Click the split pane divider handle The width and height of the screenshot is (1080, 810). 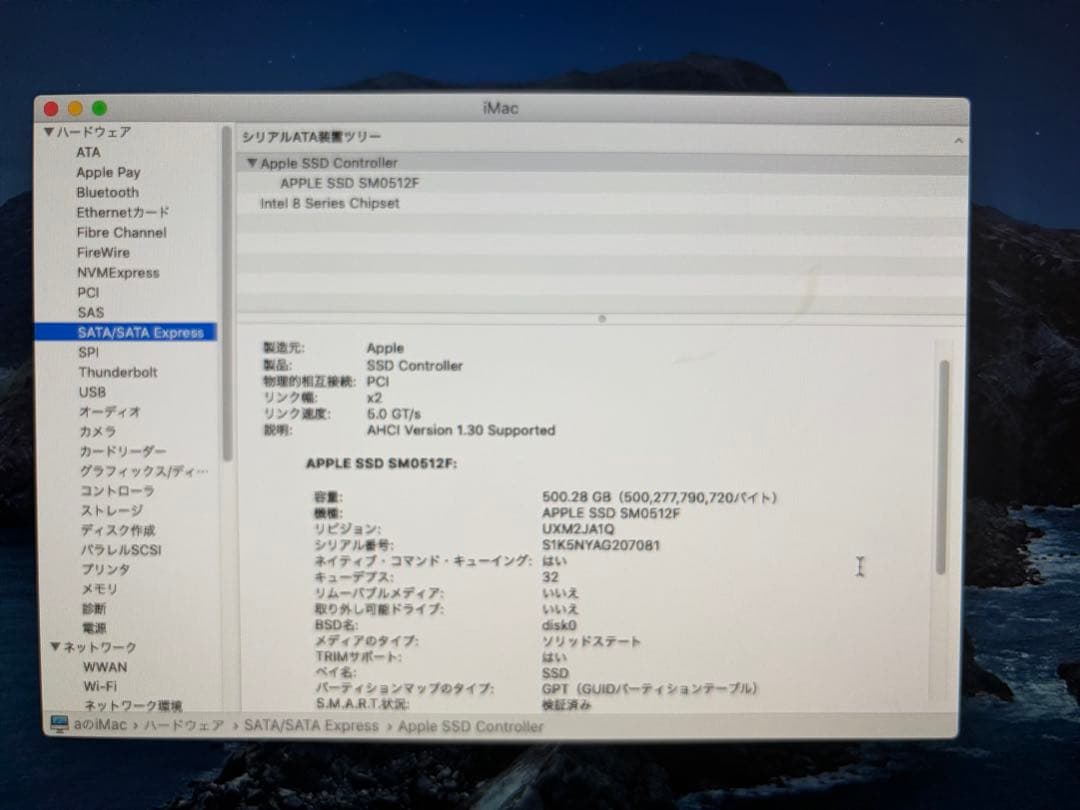point(602,319)
